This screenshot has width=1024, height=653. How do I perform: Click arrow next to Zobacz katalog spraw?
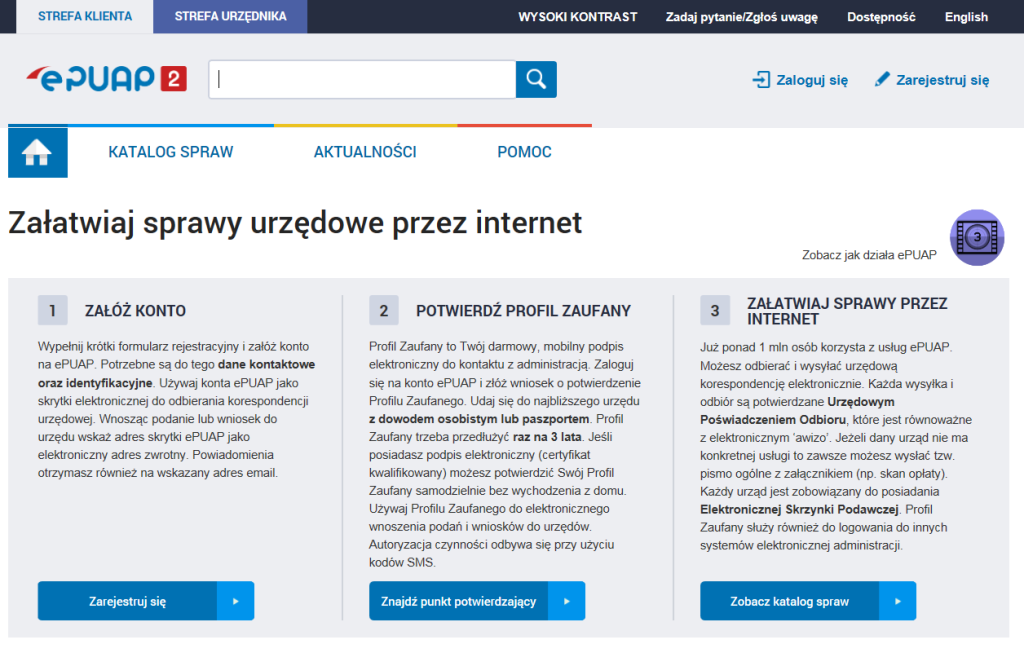pos(898,601)
